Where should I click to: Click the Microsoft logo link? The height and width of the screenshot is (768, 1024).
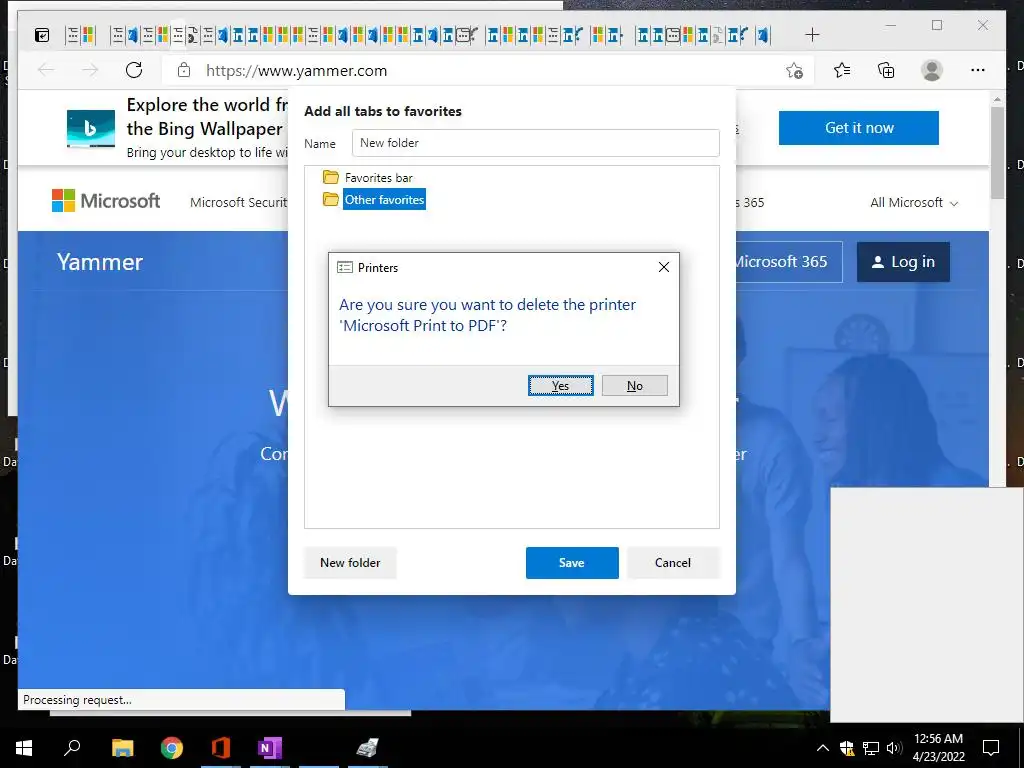106,200
